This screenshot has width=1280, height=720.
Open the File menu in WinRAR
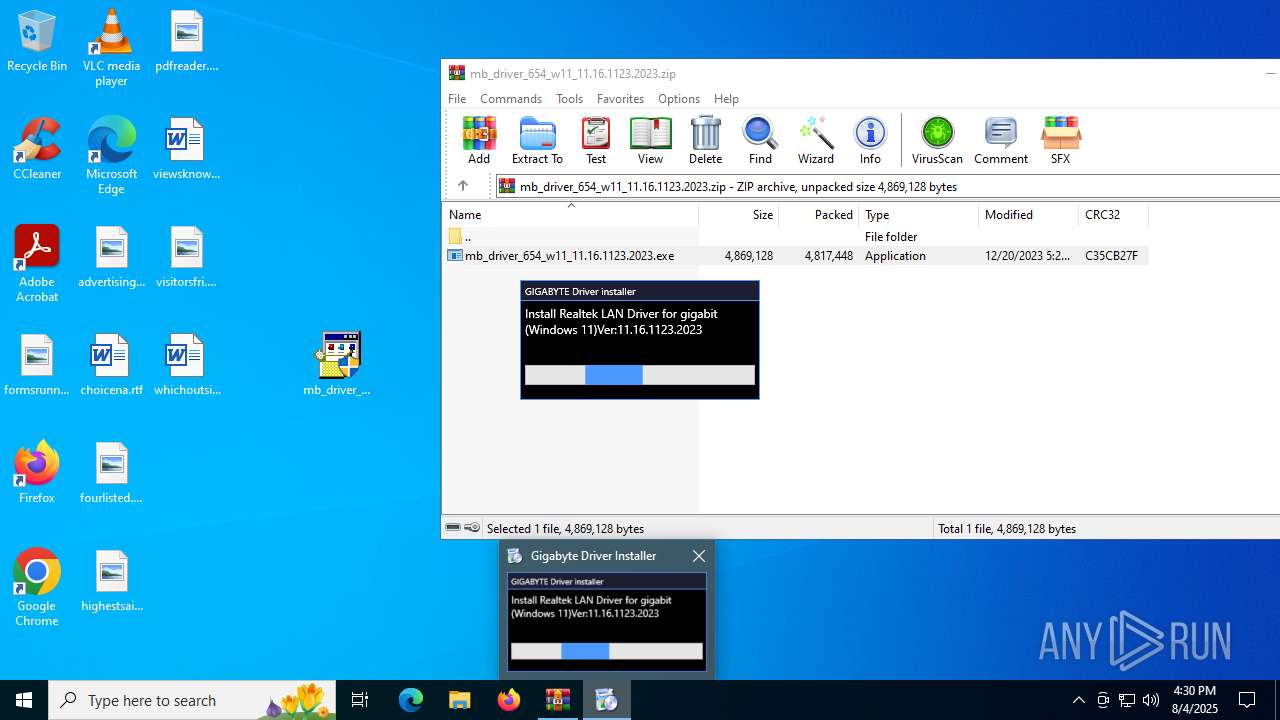[457, 99]
